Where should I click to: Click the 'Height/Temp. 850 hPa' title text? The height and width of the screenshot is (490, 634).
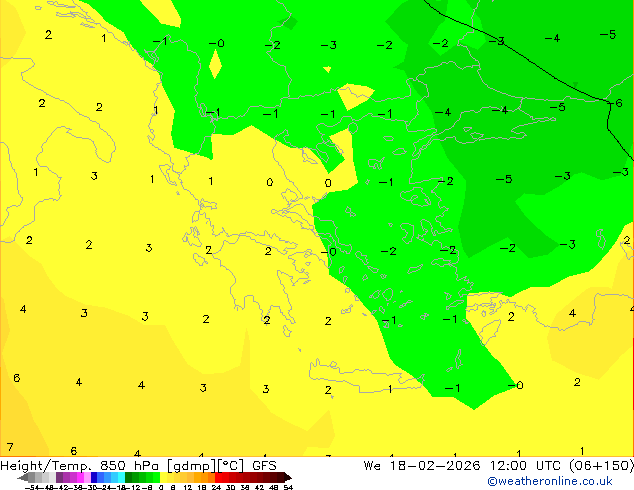80,466
